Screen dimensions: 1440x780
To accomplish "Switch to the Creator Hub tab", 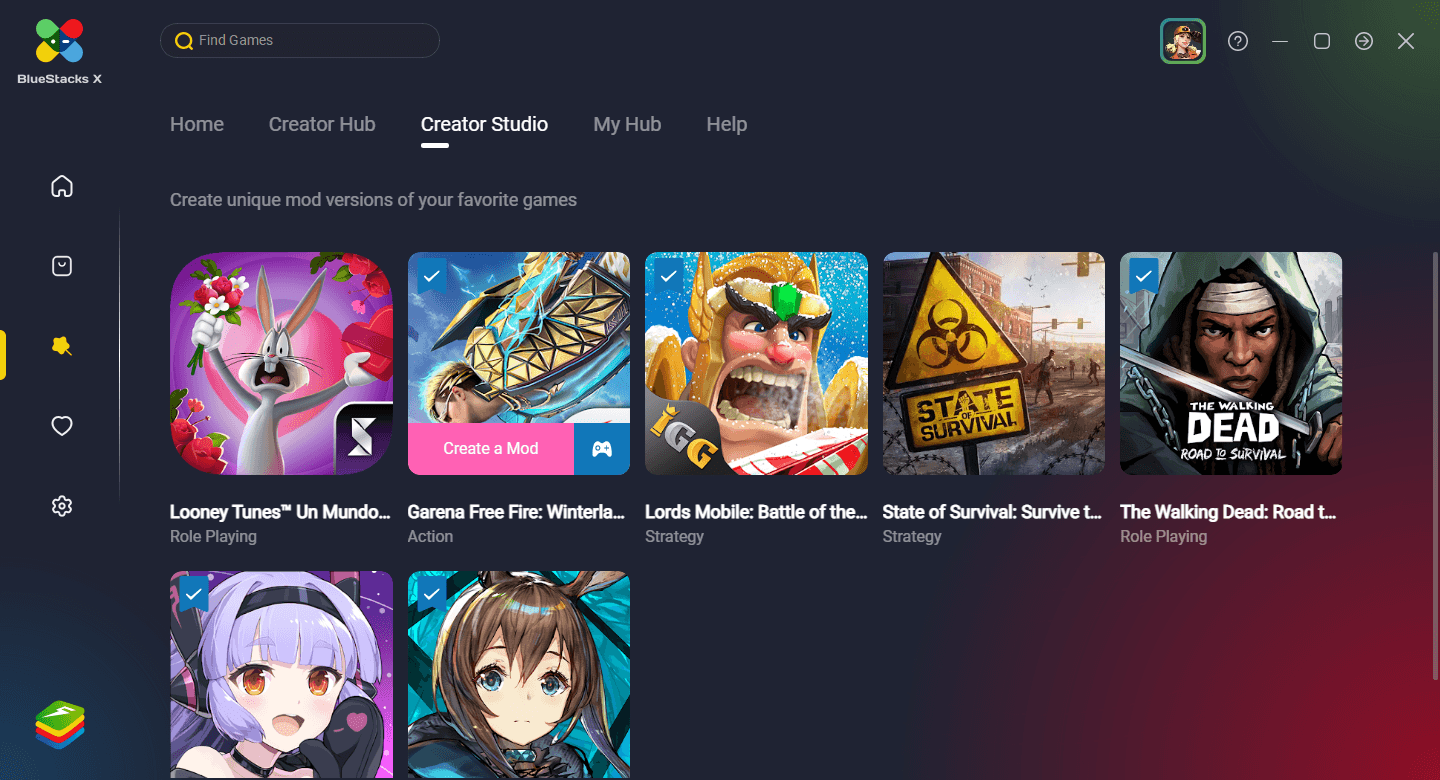I will pos(322,124).
